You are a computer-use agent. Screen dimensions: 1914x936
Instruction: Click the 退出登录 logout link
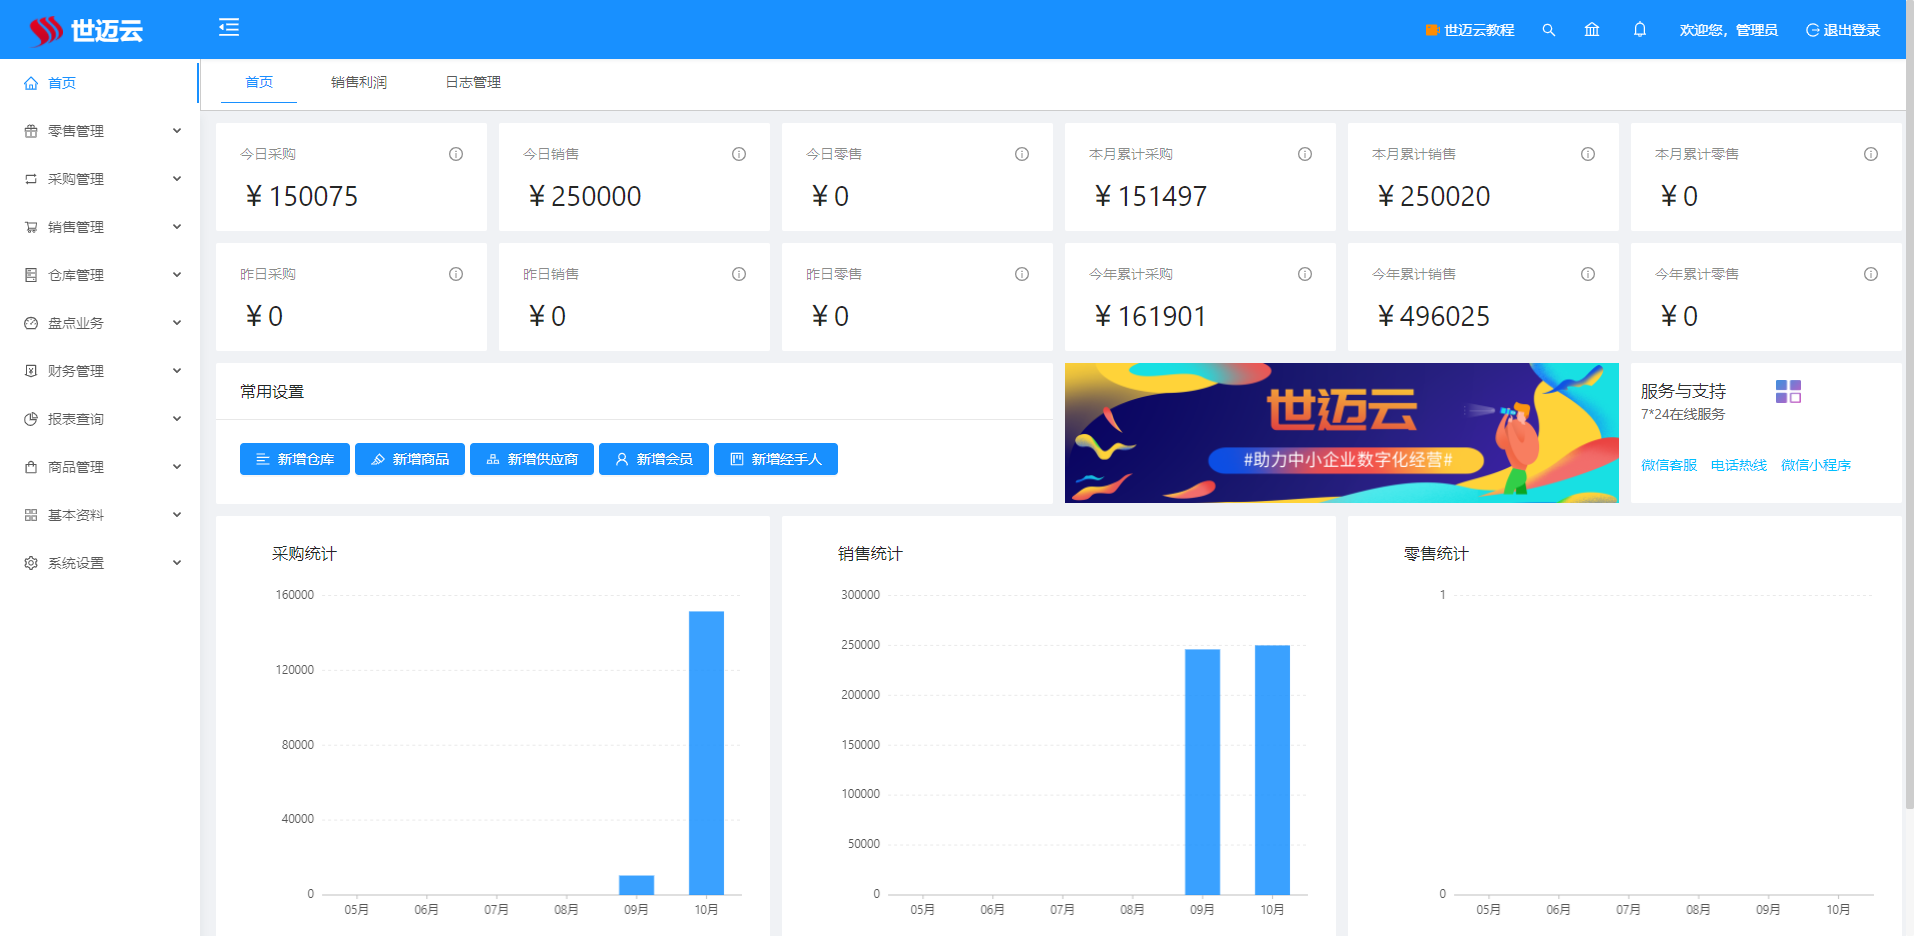[x=1843, y=30]
